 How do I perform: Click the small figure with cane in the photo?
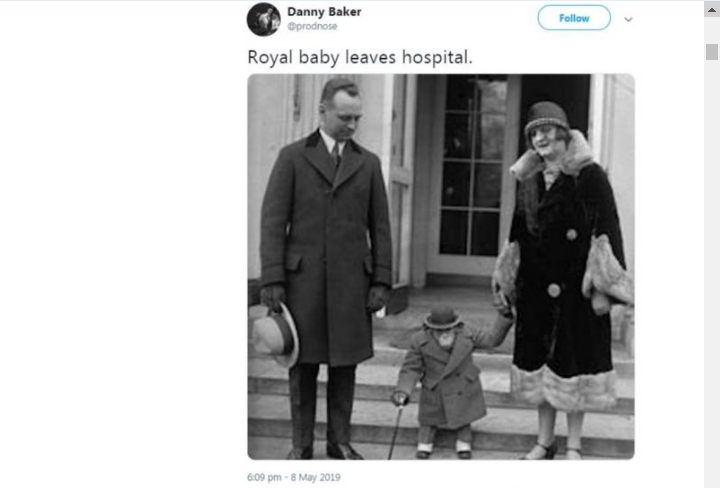click(443, 381)
